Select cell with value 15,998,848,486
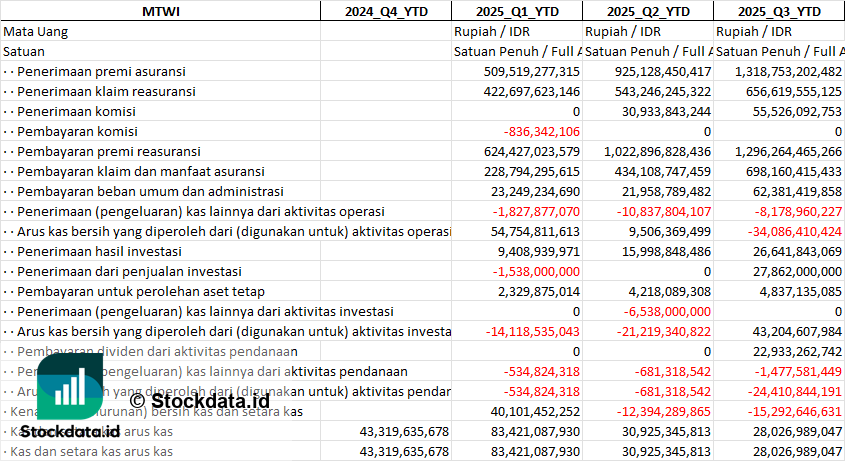 (x=648, y=251)
